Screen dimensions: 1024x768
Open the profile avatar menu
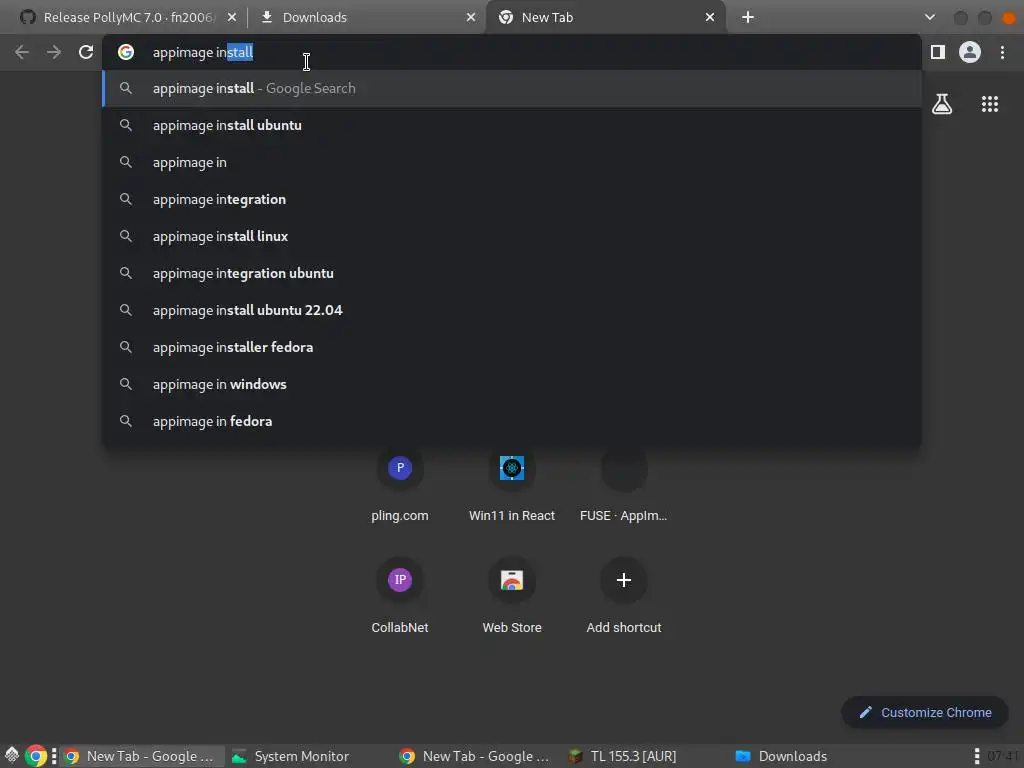[970, 52]
